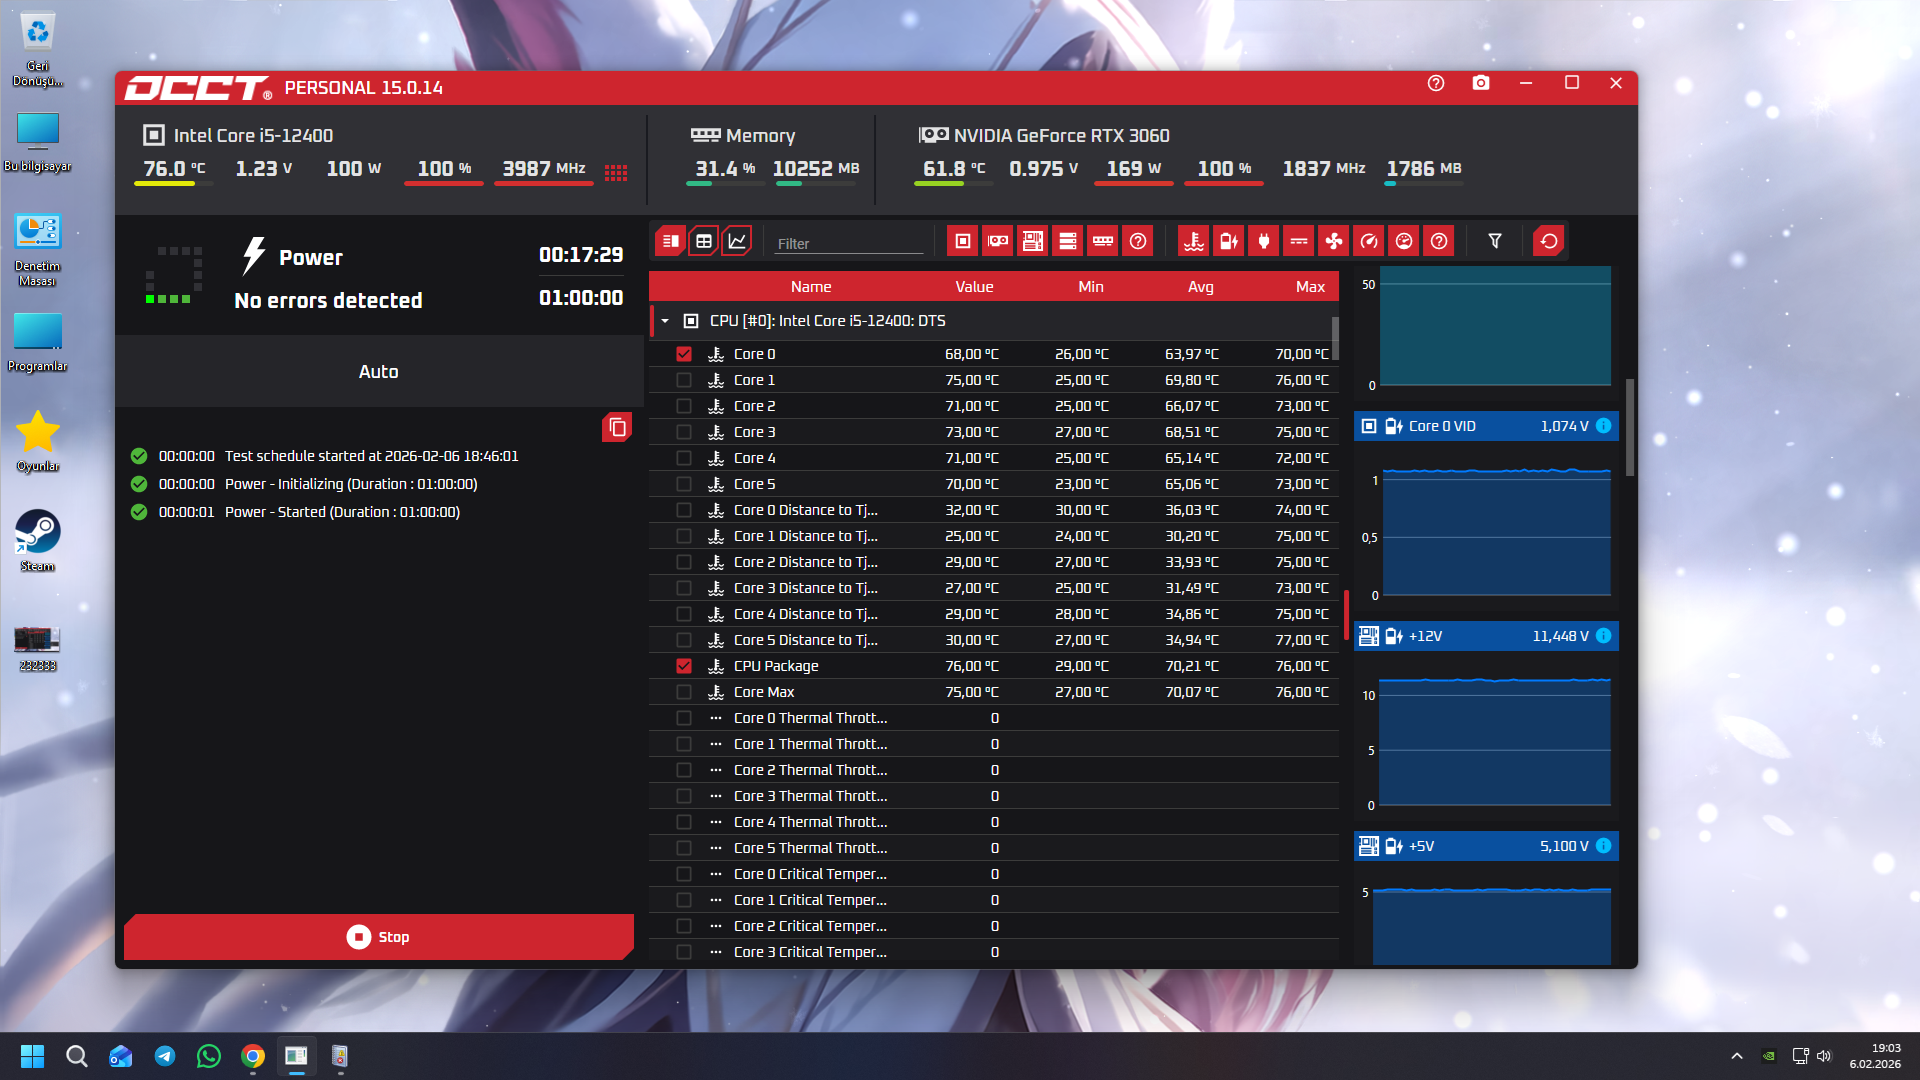Image resolution: width=1920 pixels, height=1080 pixels.
Task: Take a screenshot with the camera icon
Action: [1481, 84]
